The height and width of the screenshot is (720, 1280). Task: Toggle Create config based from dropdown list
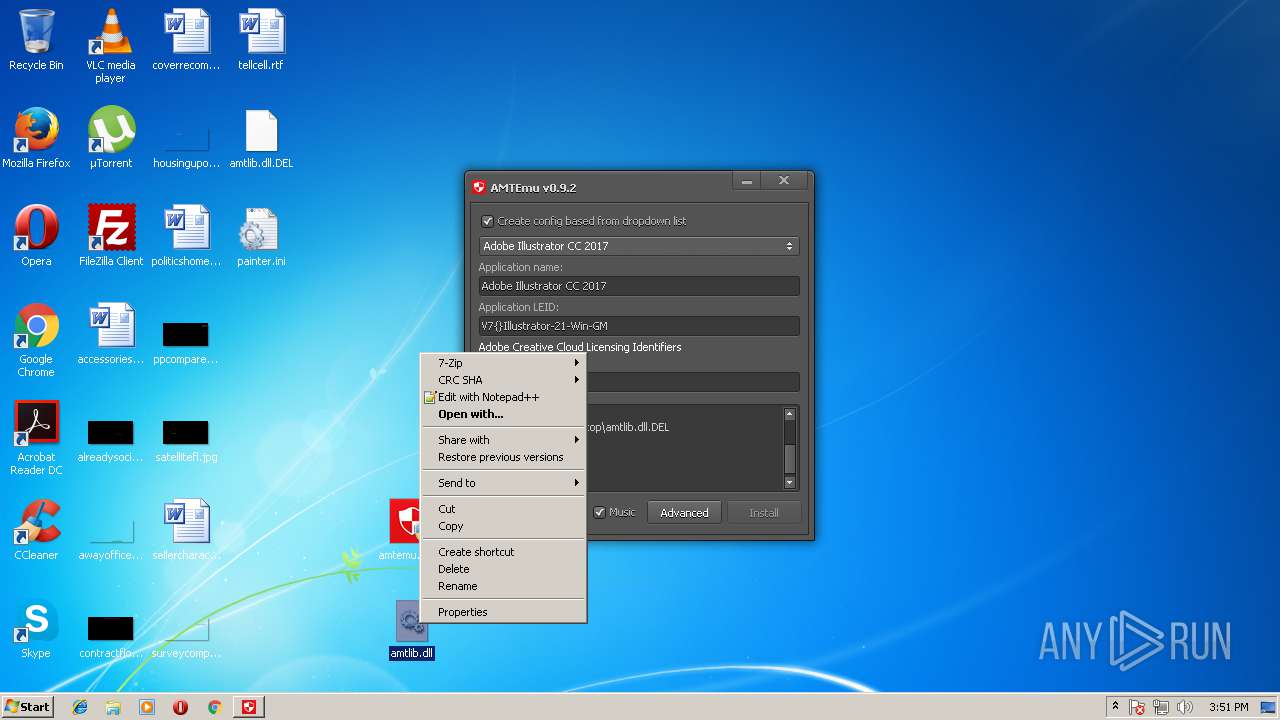pyautogui.click(x=487, y=221)
